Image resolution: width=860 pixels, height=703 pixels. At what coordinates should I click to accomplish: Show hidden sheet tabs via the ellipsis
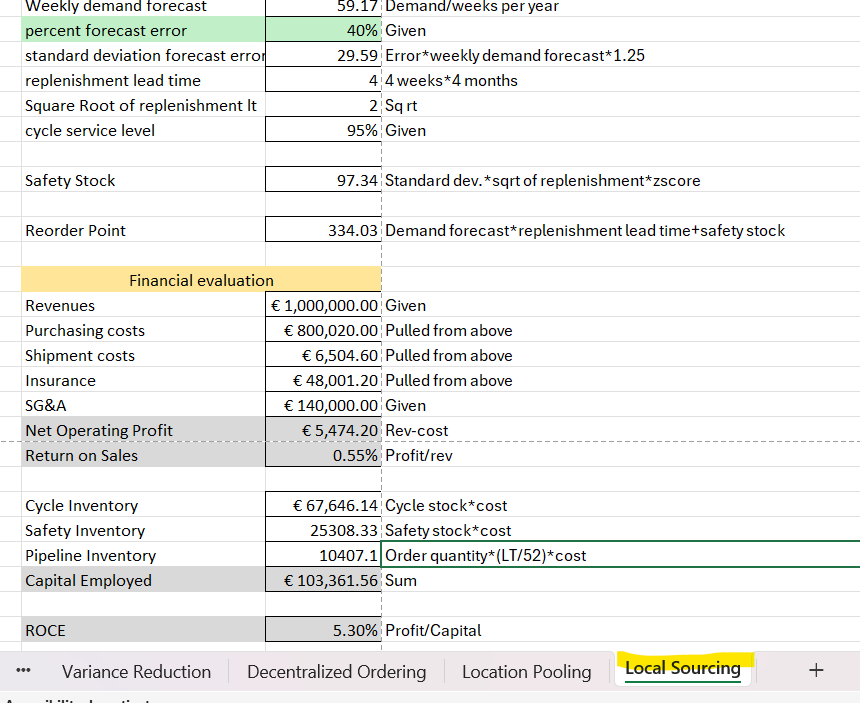23,670
